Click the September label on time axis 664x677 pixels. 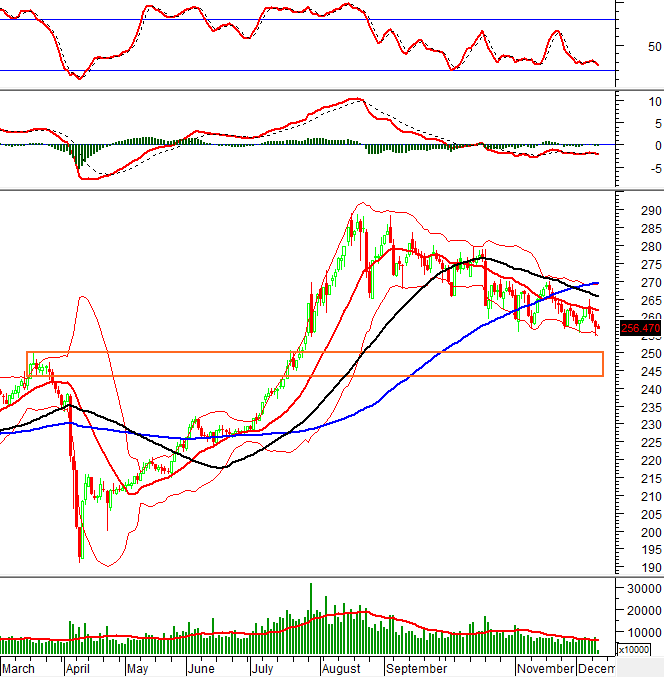[415, 668]
